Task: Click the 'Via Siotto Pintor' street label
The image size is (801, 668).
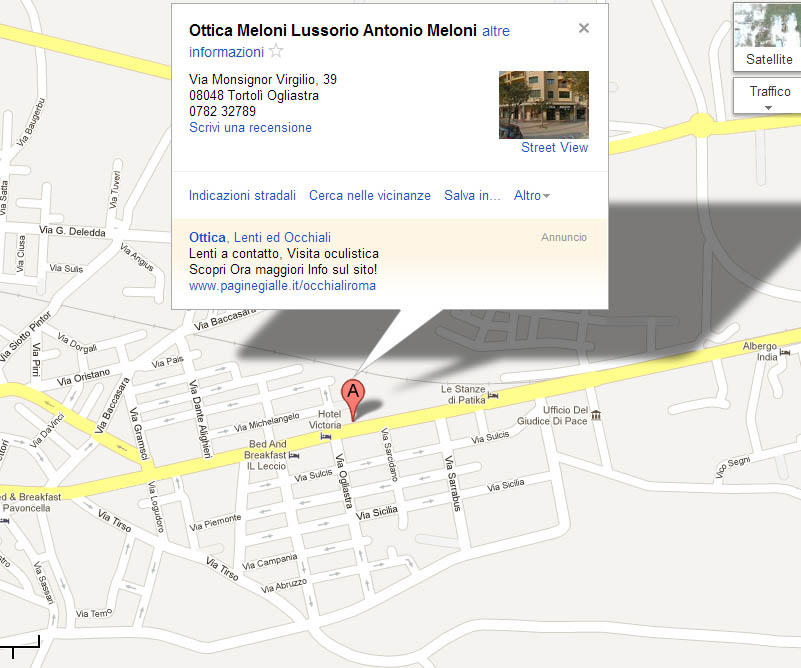Action: [x=26, y=337]
